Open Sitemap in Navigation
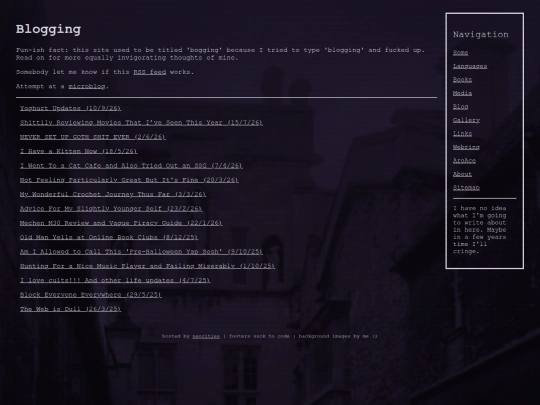The image size is (540, 405). click(466, 188)
